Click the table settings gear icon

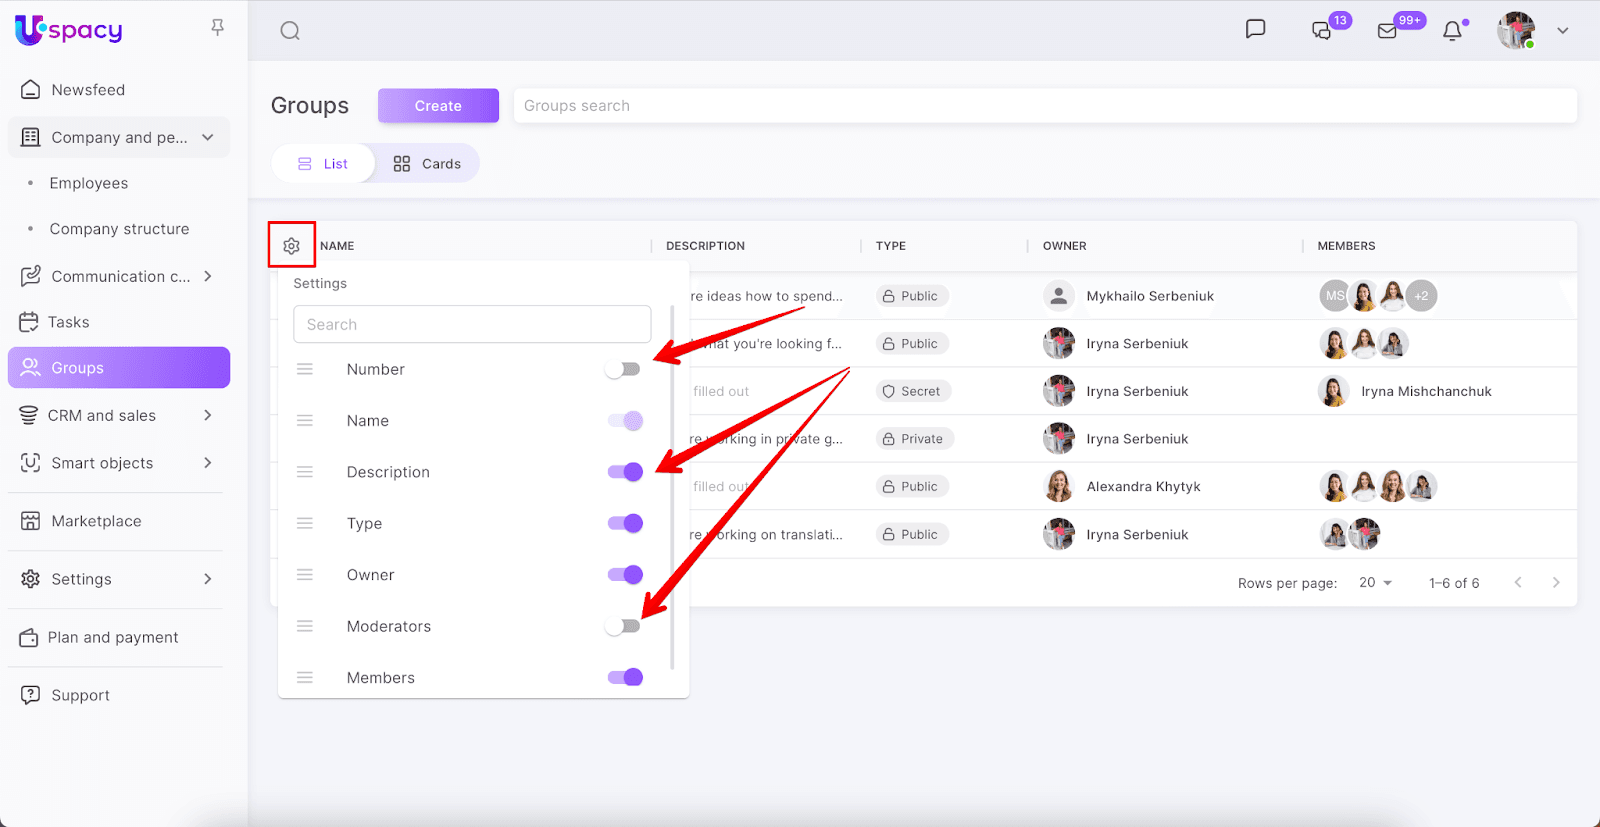pyautogui.click(x=291, y=246)
